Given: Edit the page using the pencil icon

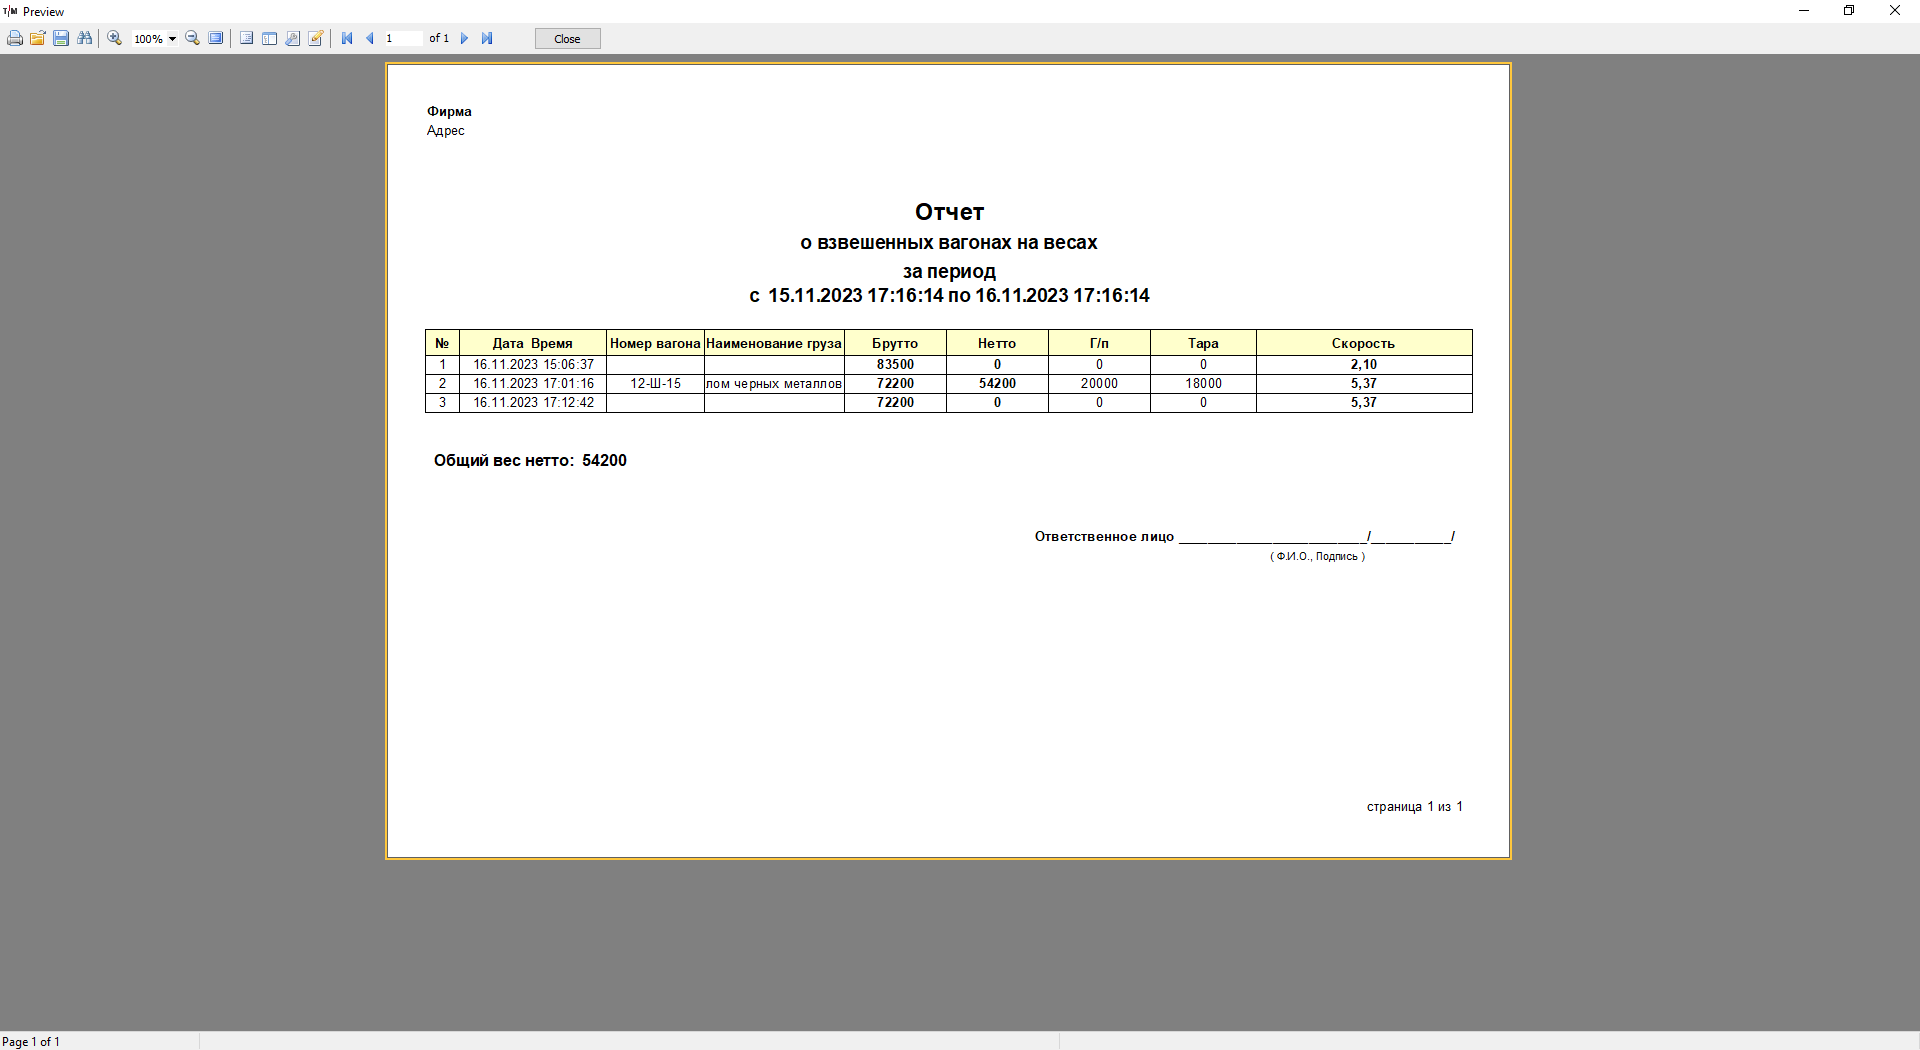Looking at the screenshot, I should (316, 39).
